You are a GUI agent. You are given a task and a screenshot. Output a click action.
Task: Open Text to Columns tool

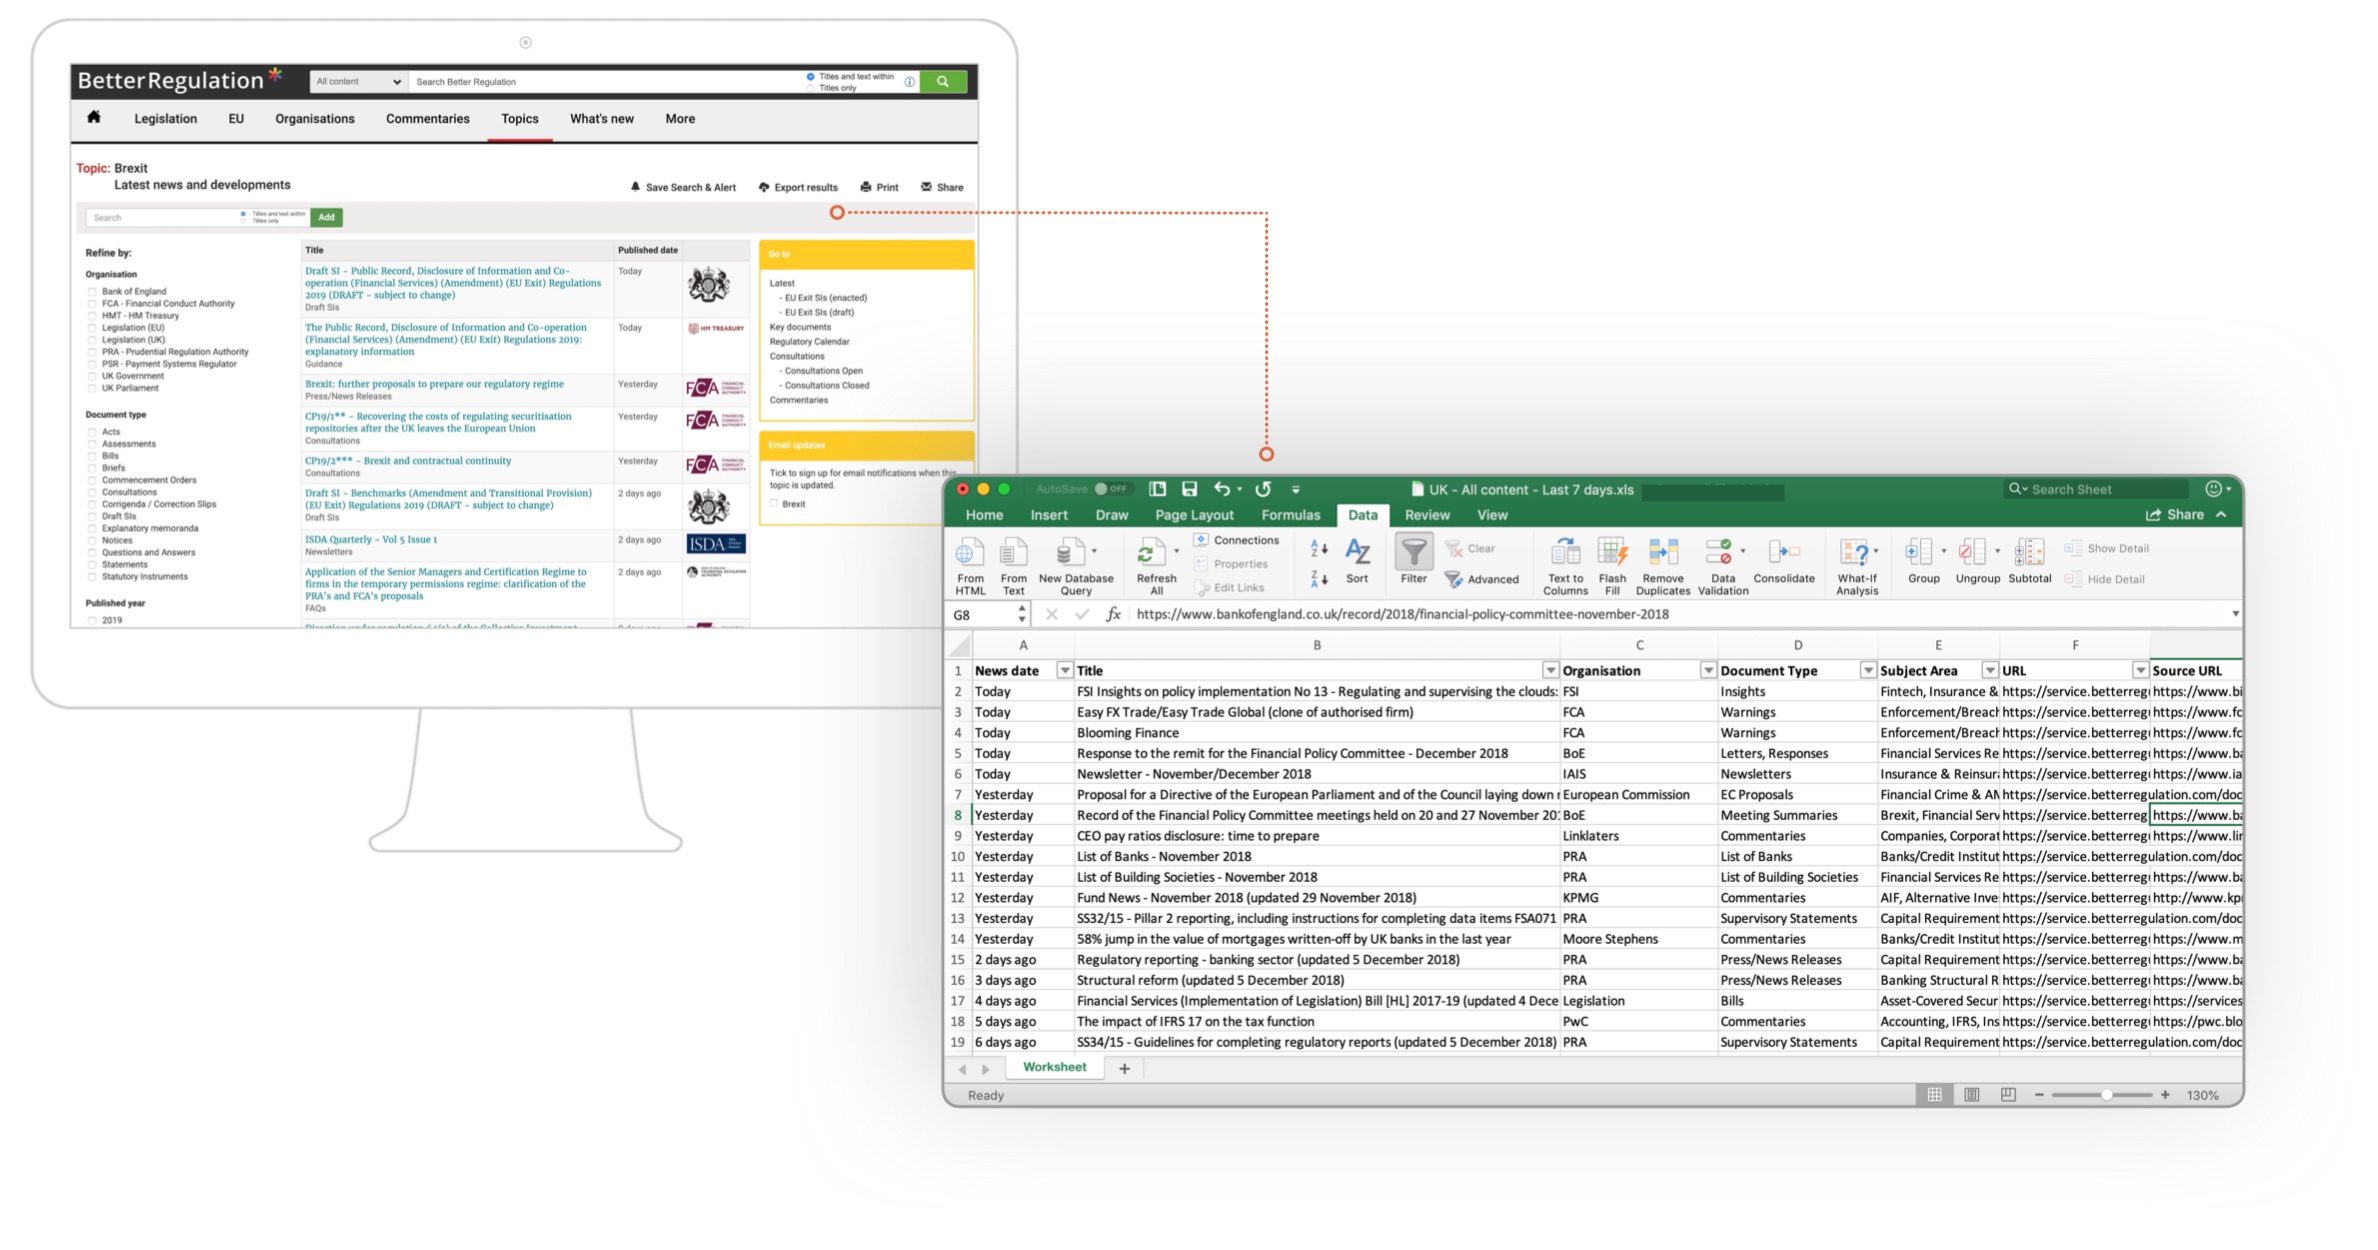point(1564,553)
